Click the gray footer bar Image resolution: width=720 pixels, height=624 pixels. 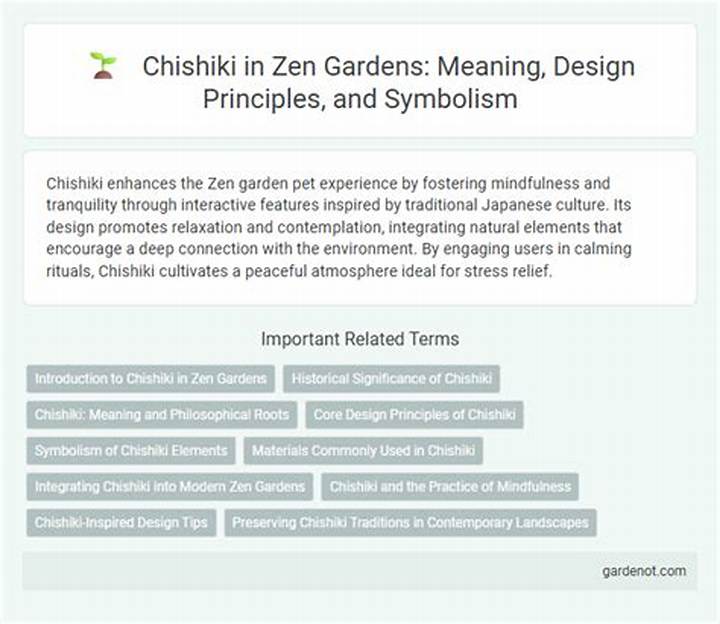click(x=360, y=571)
